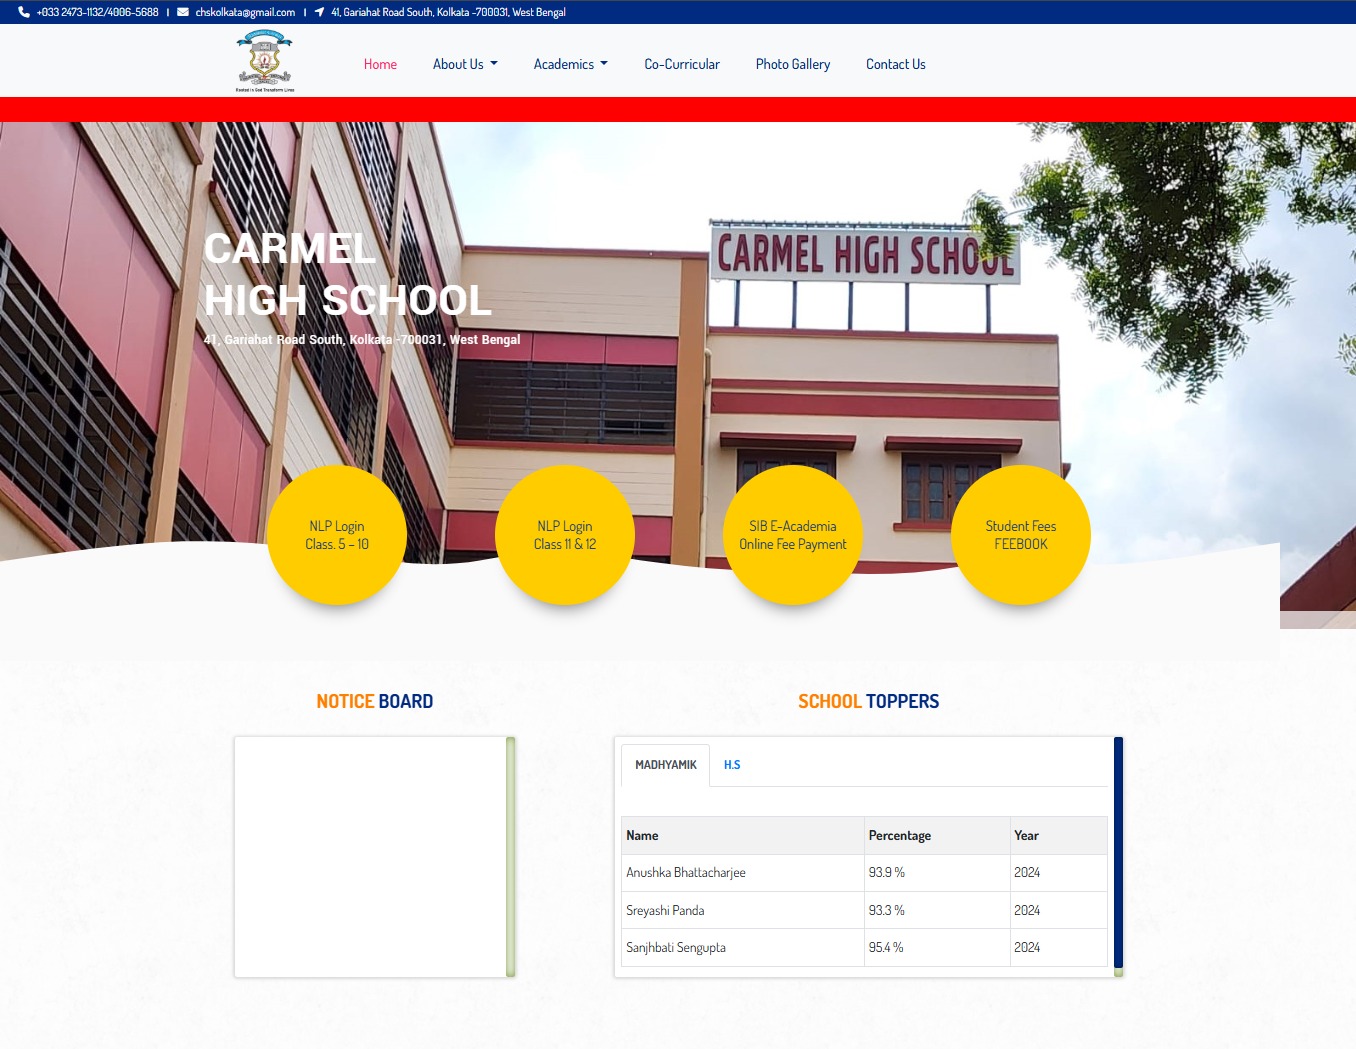This screenshot has height=1049, width=1356.
Task: Click the Carmel school crest logo
Action: point(264,61)
